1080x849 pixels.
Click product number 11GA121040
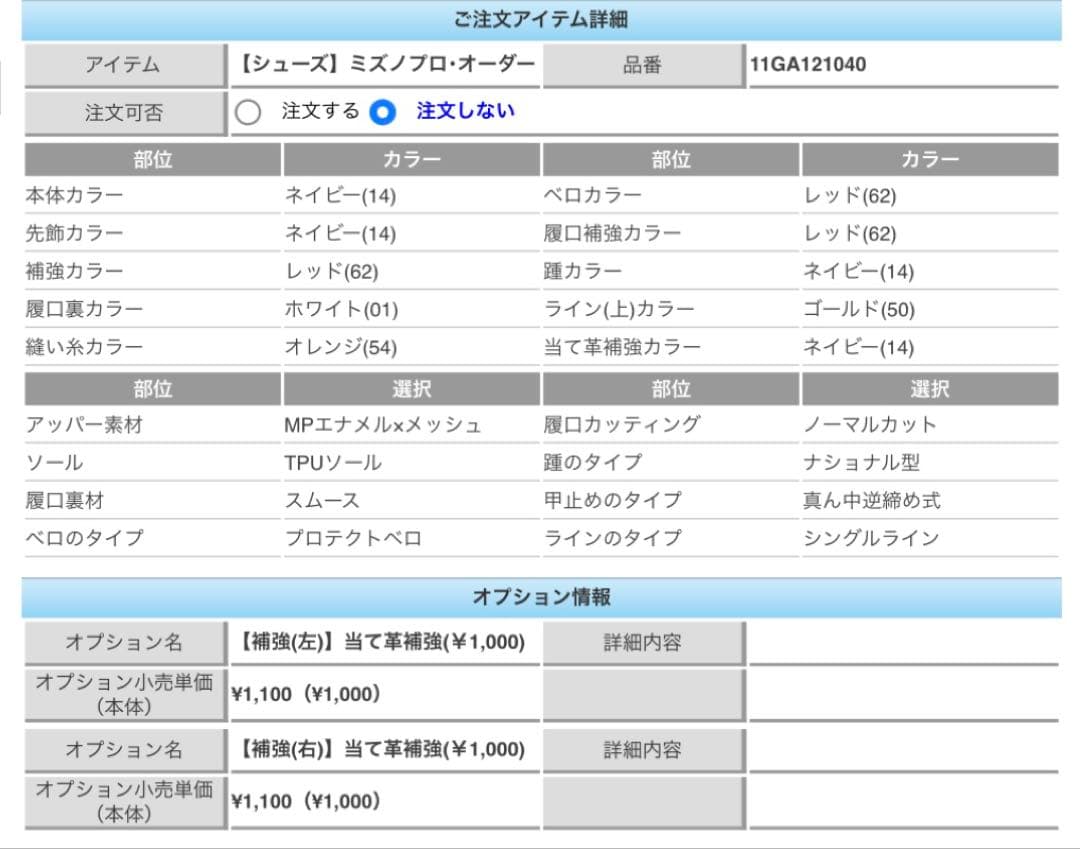808,65
